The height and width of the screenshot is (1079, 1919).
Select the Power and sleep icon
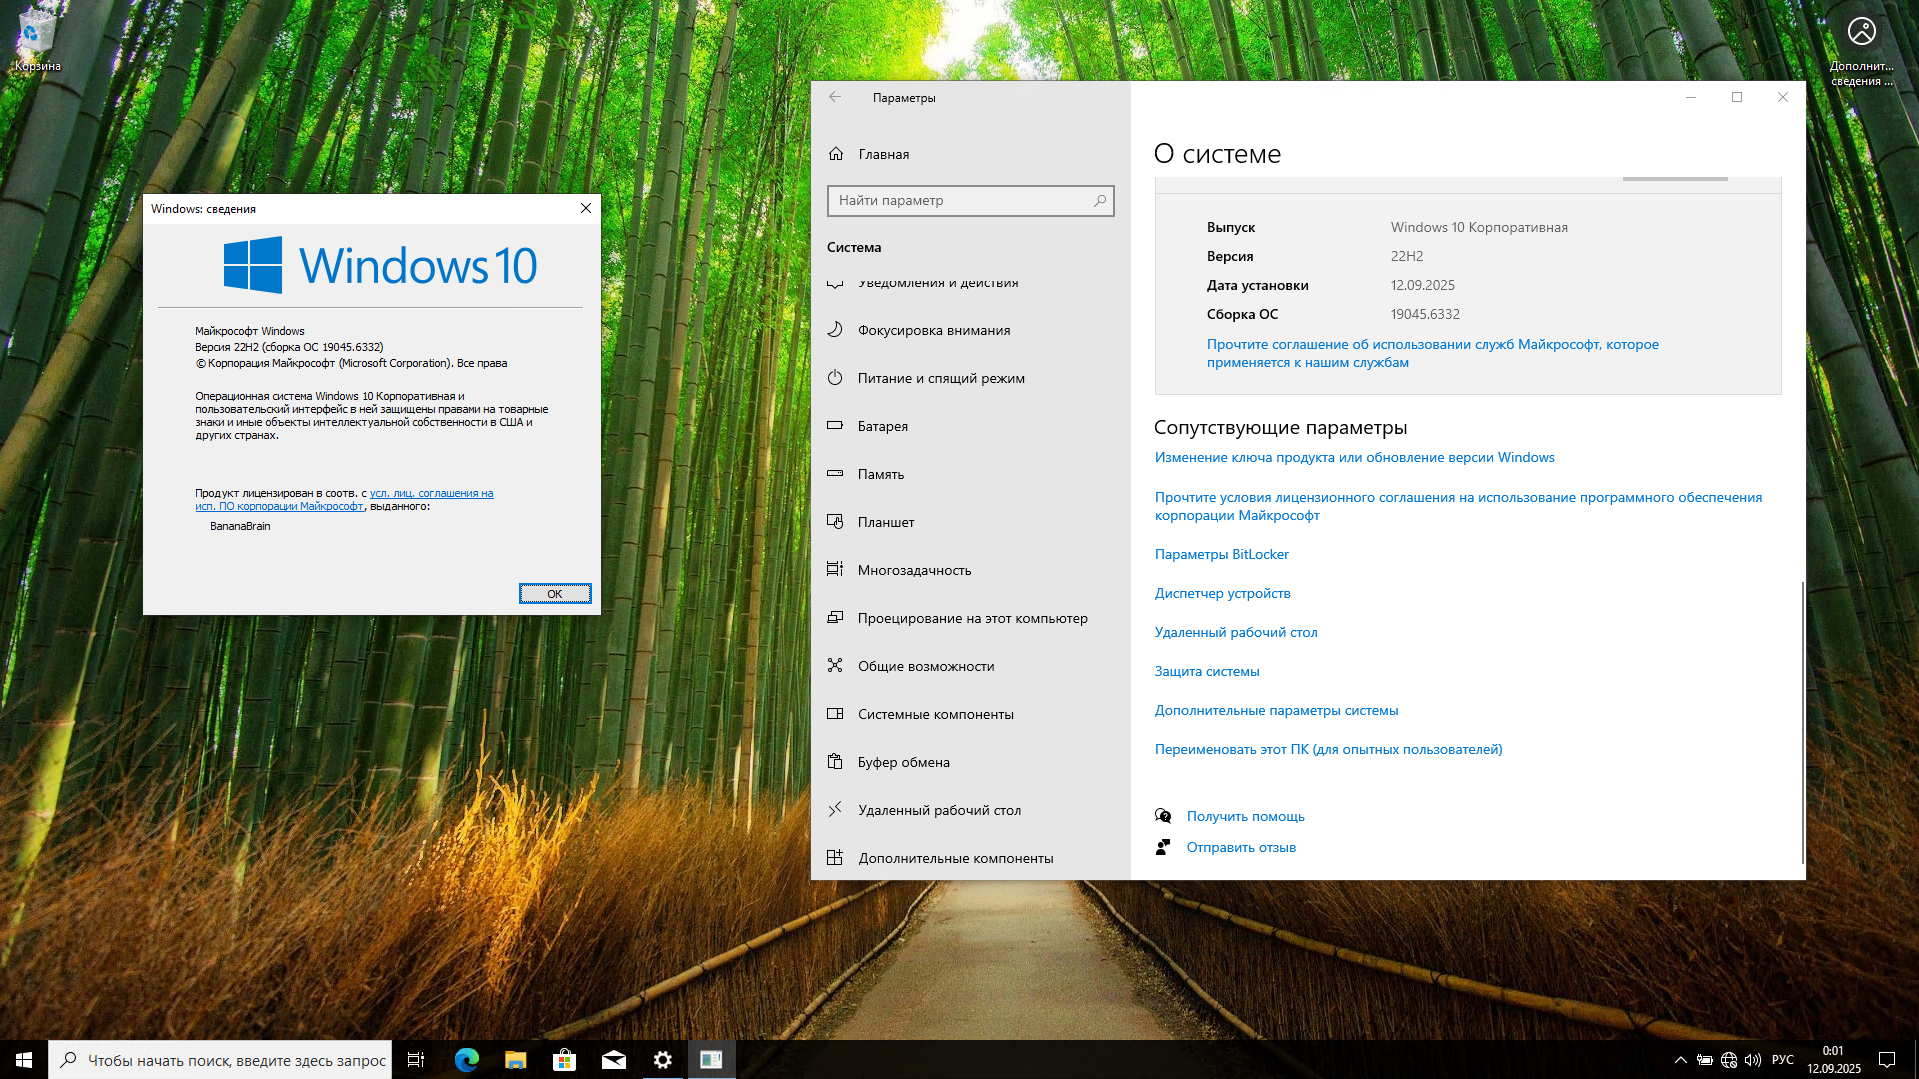835,378
